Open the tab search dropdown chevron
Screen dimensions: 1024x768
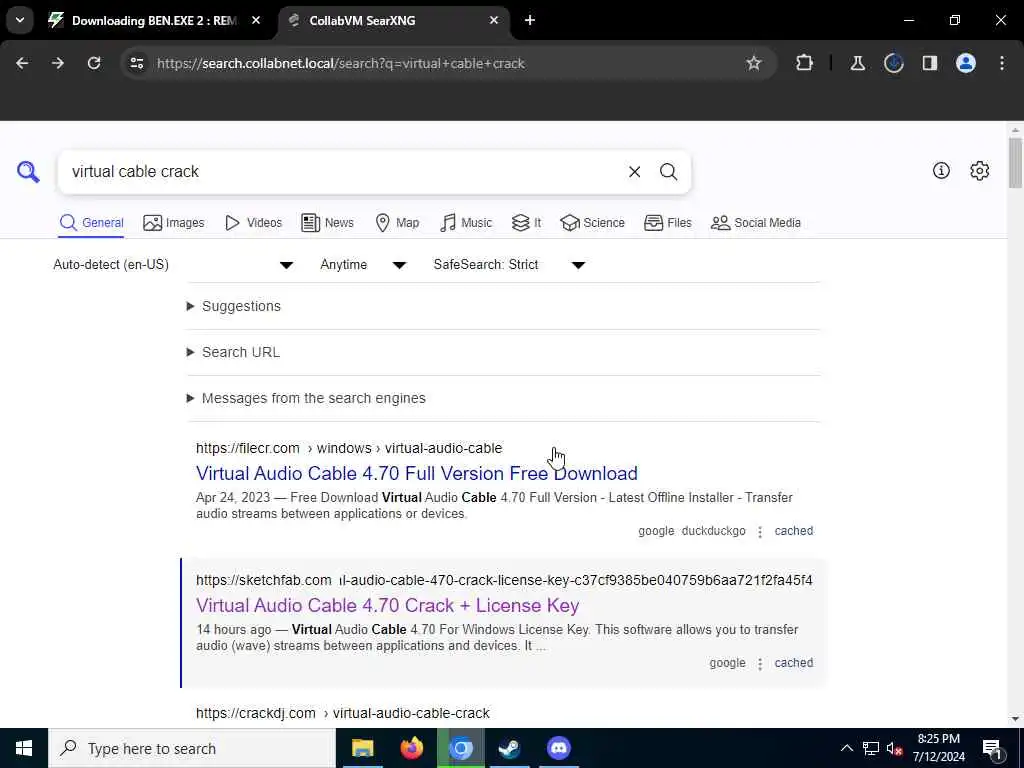coord(20,20)
